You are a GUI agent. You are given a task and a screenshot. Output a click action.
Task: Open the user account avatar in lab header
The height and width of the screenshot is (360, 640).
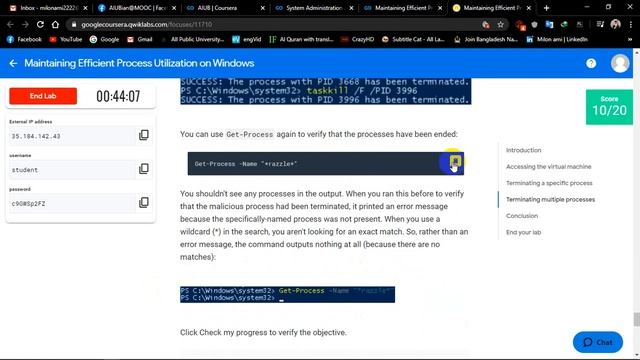[x=620, y=63]
